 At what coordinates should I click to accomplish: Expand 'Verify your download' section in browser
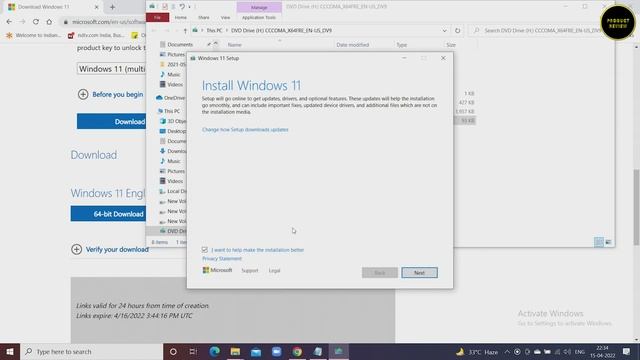coord(110,249)
